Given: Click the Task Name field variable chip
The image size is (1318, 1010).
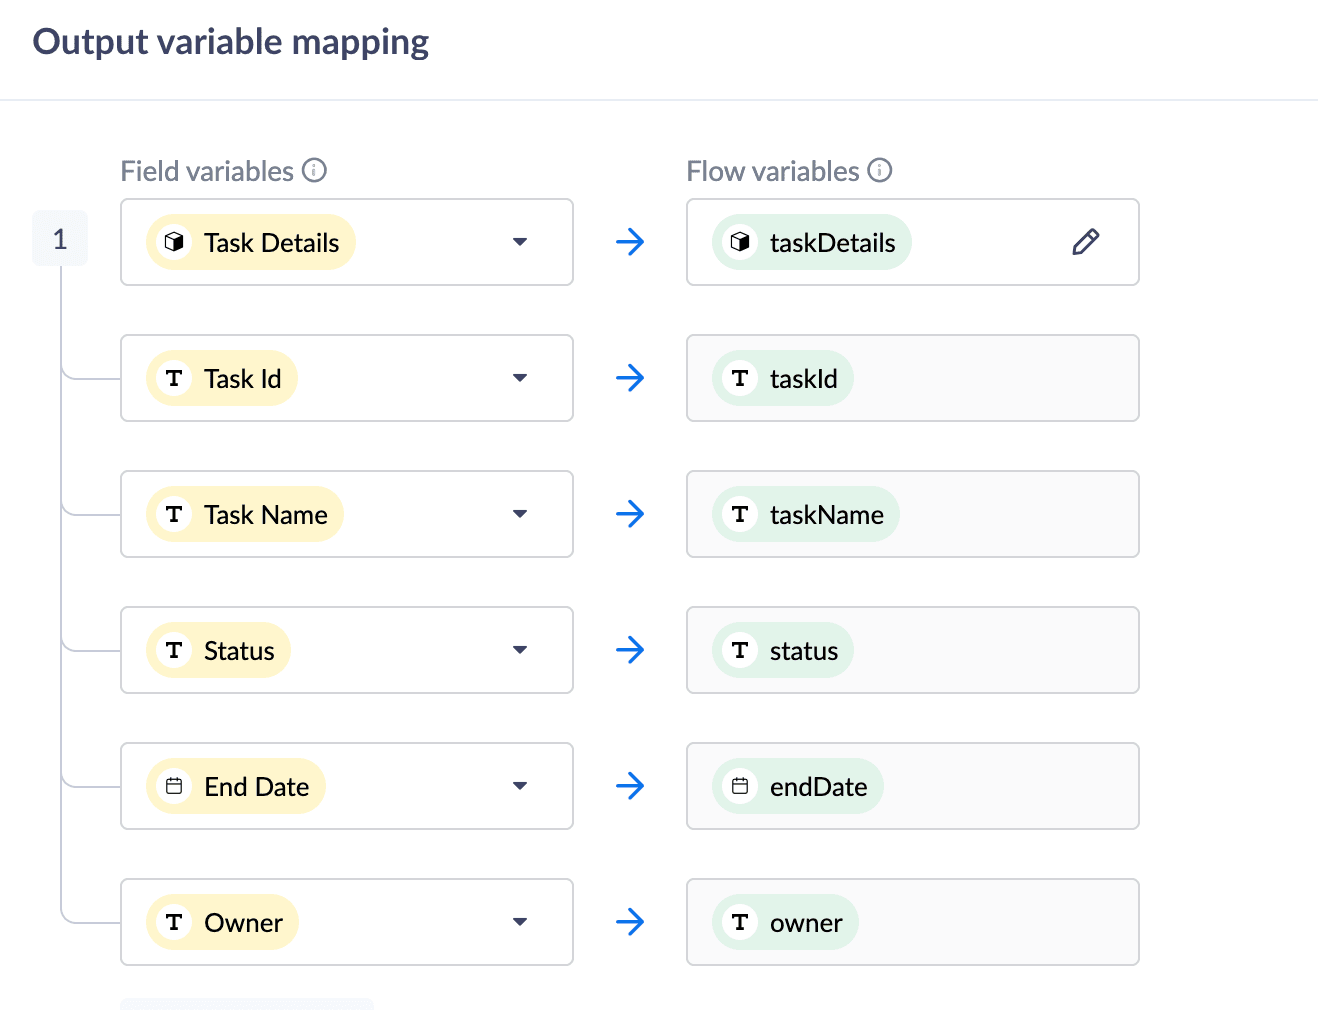Looking at the screenshot, I should click(245, 514).
